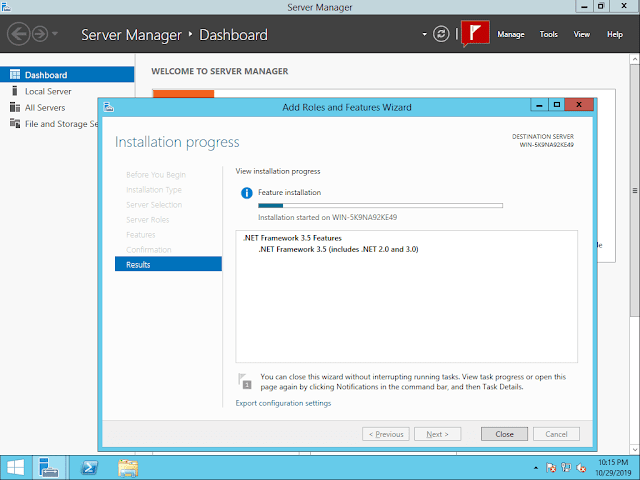
Task: Click the Installation started status text
Action: pos(327,218)
